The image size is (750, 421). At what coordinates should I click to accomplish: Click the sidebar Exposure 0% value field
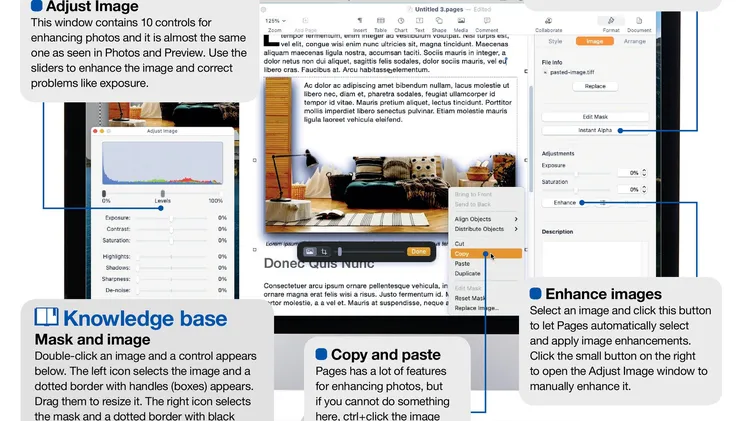coord(629,173)
